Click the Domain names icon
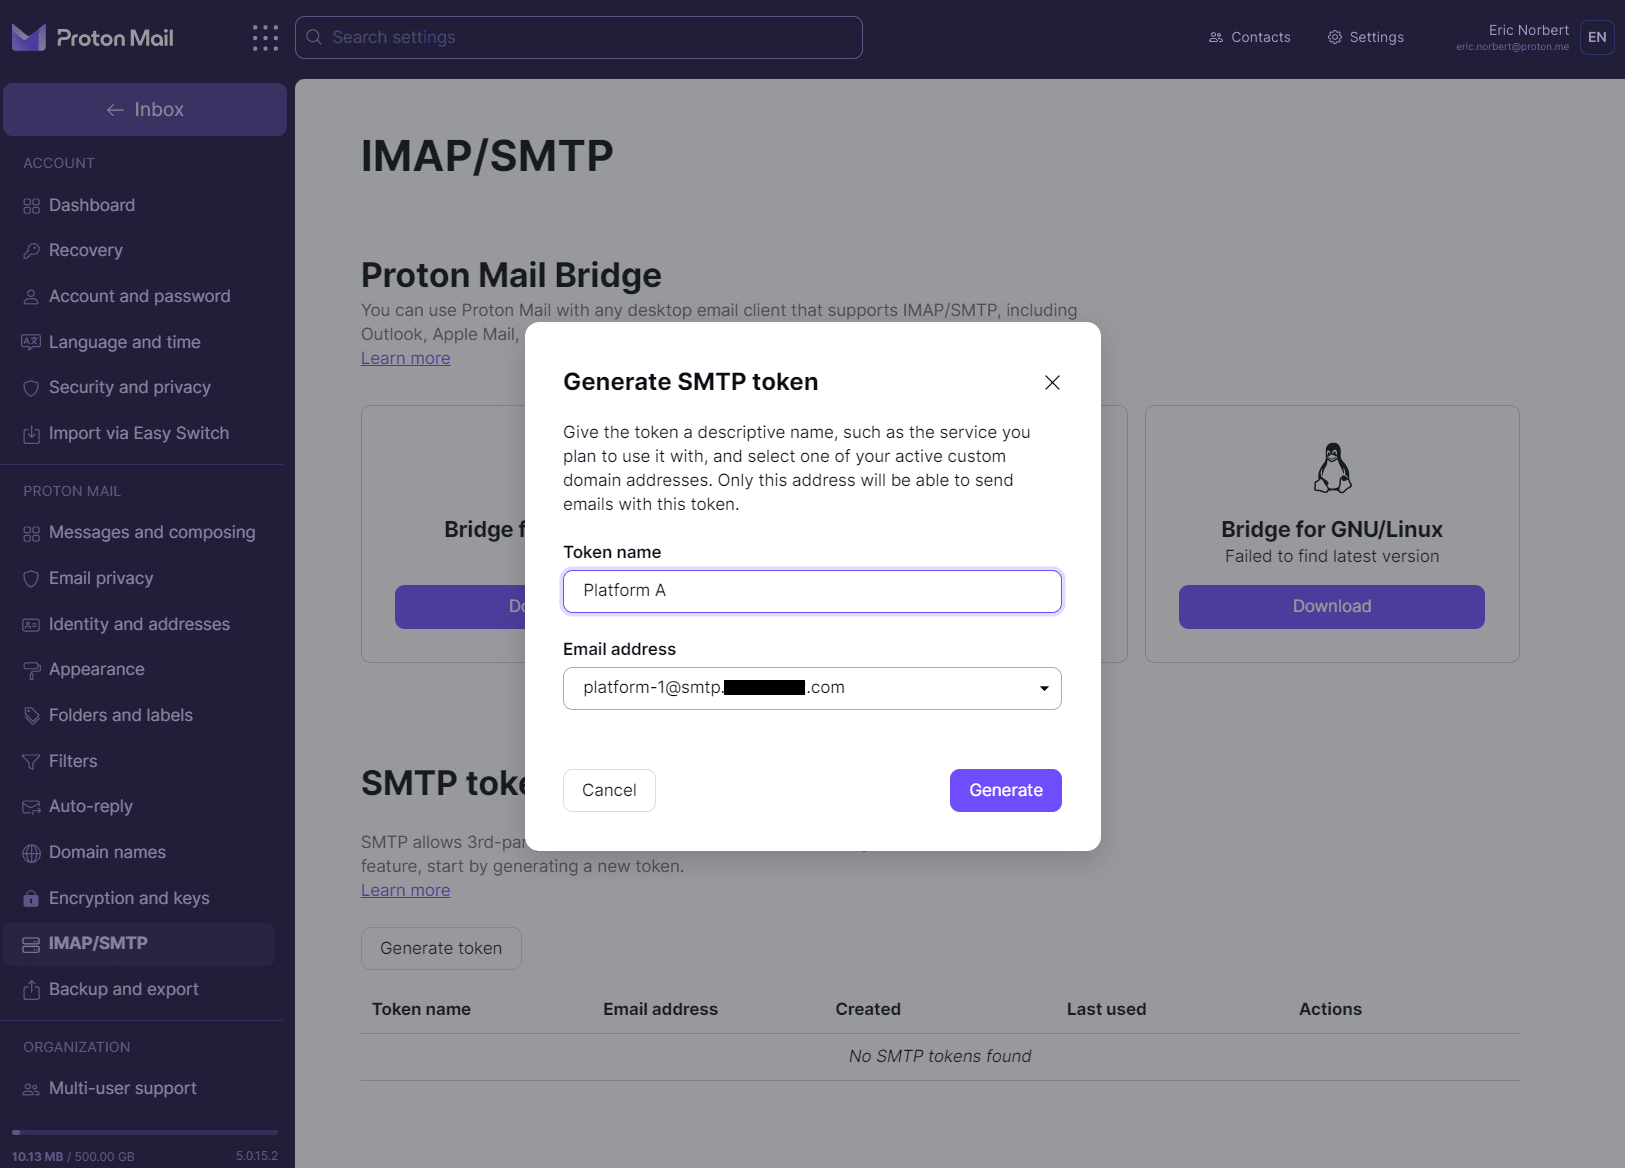The image size is (1625, 1168). (x=31, y=852)
